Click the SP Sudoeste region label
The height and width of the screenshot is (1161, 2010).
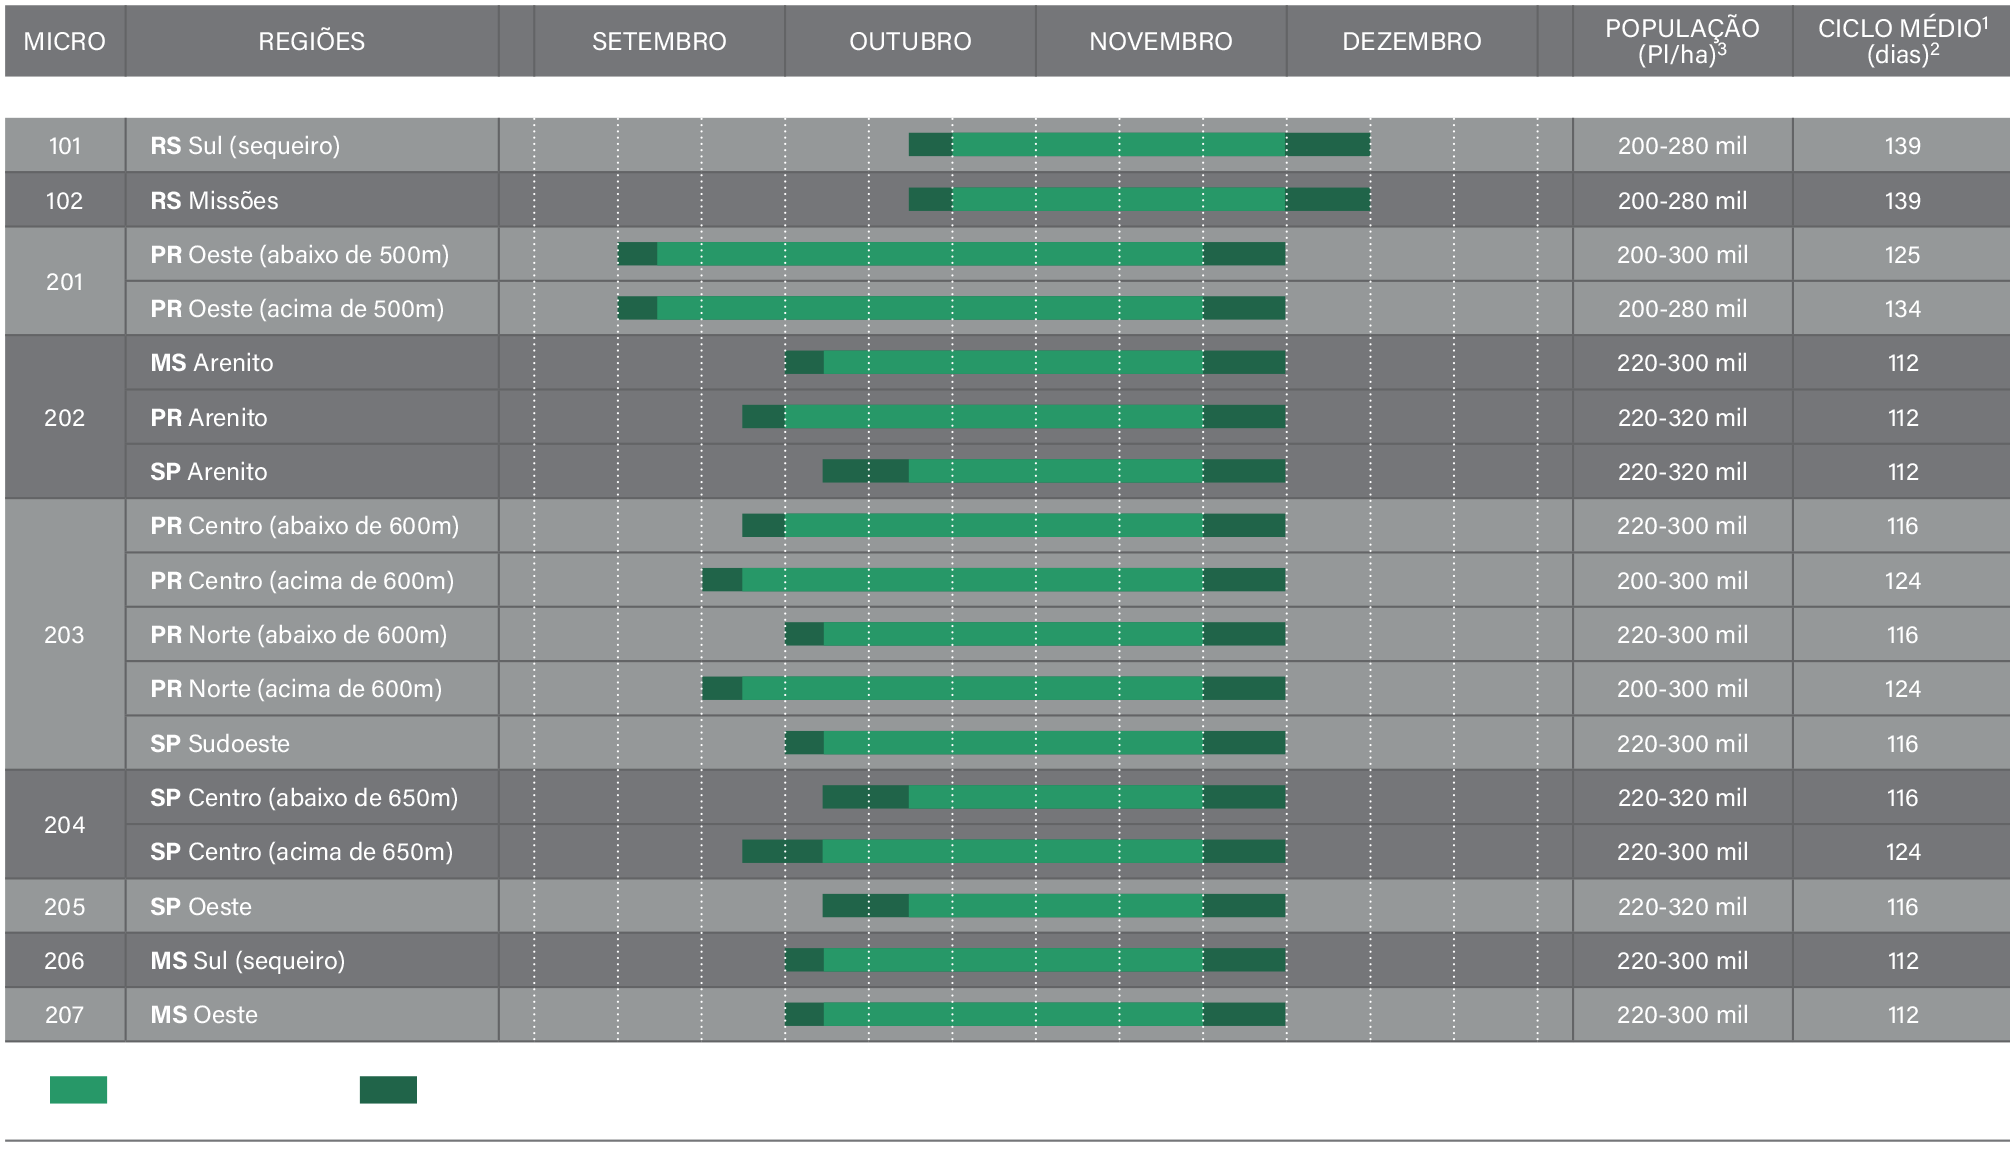(220, 744)
